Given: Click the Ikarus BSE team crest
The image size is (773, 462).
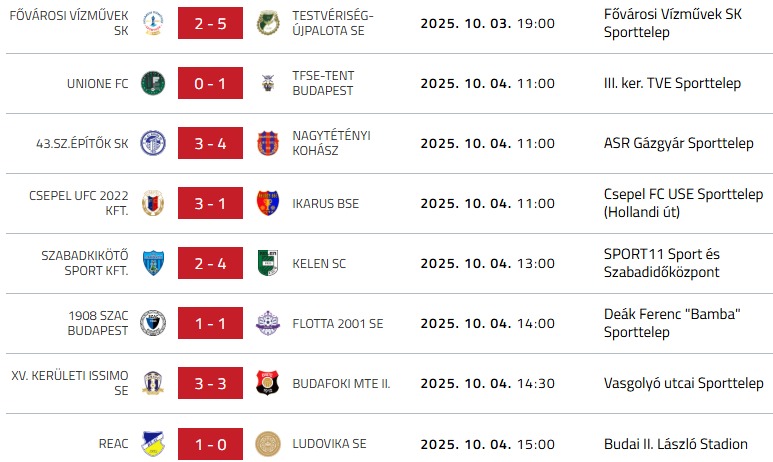Looking at the screenshot, I should point(267,203).
